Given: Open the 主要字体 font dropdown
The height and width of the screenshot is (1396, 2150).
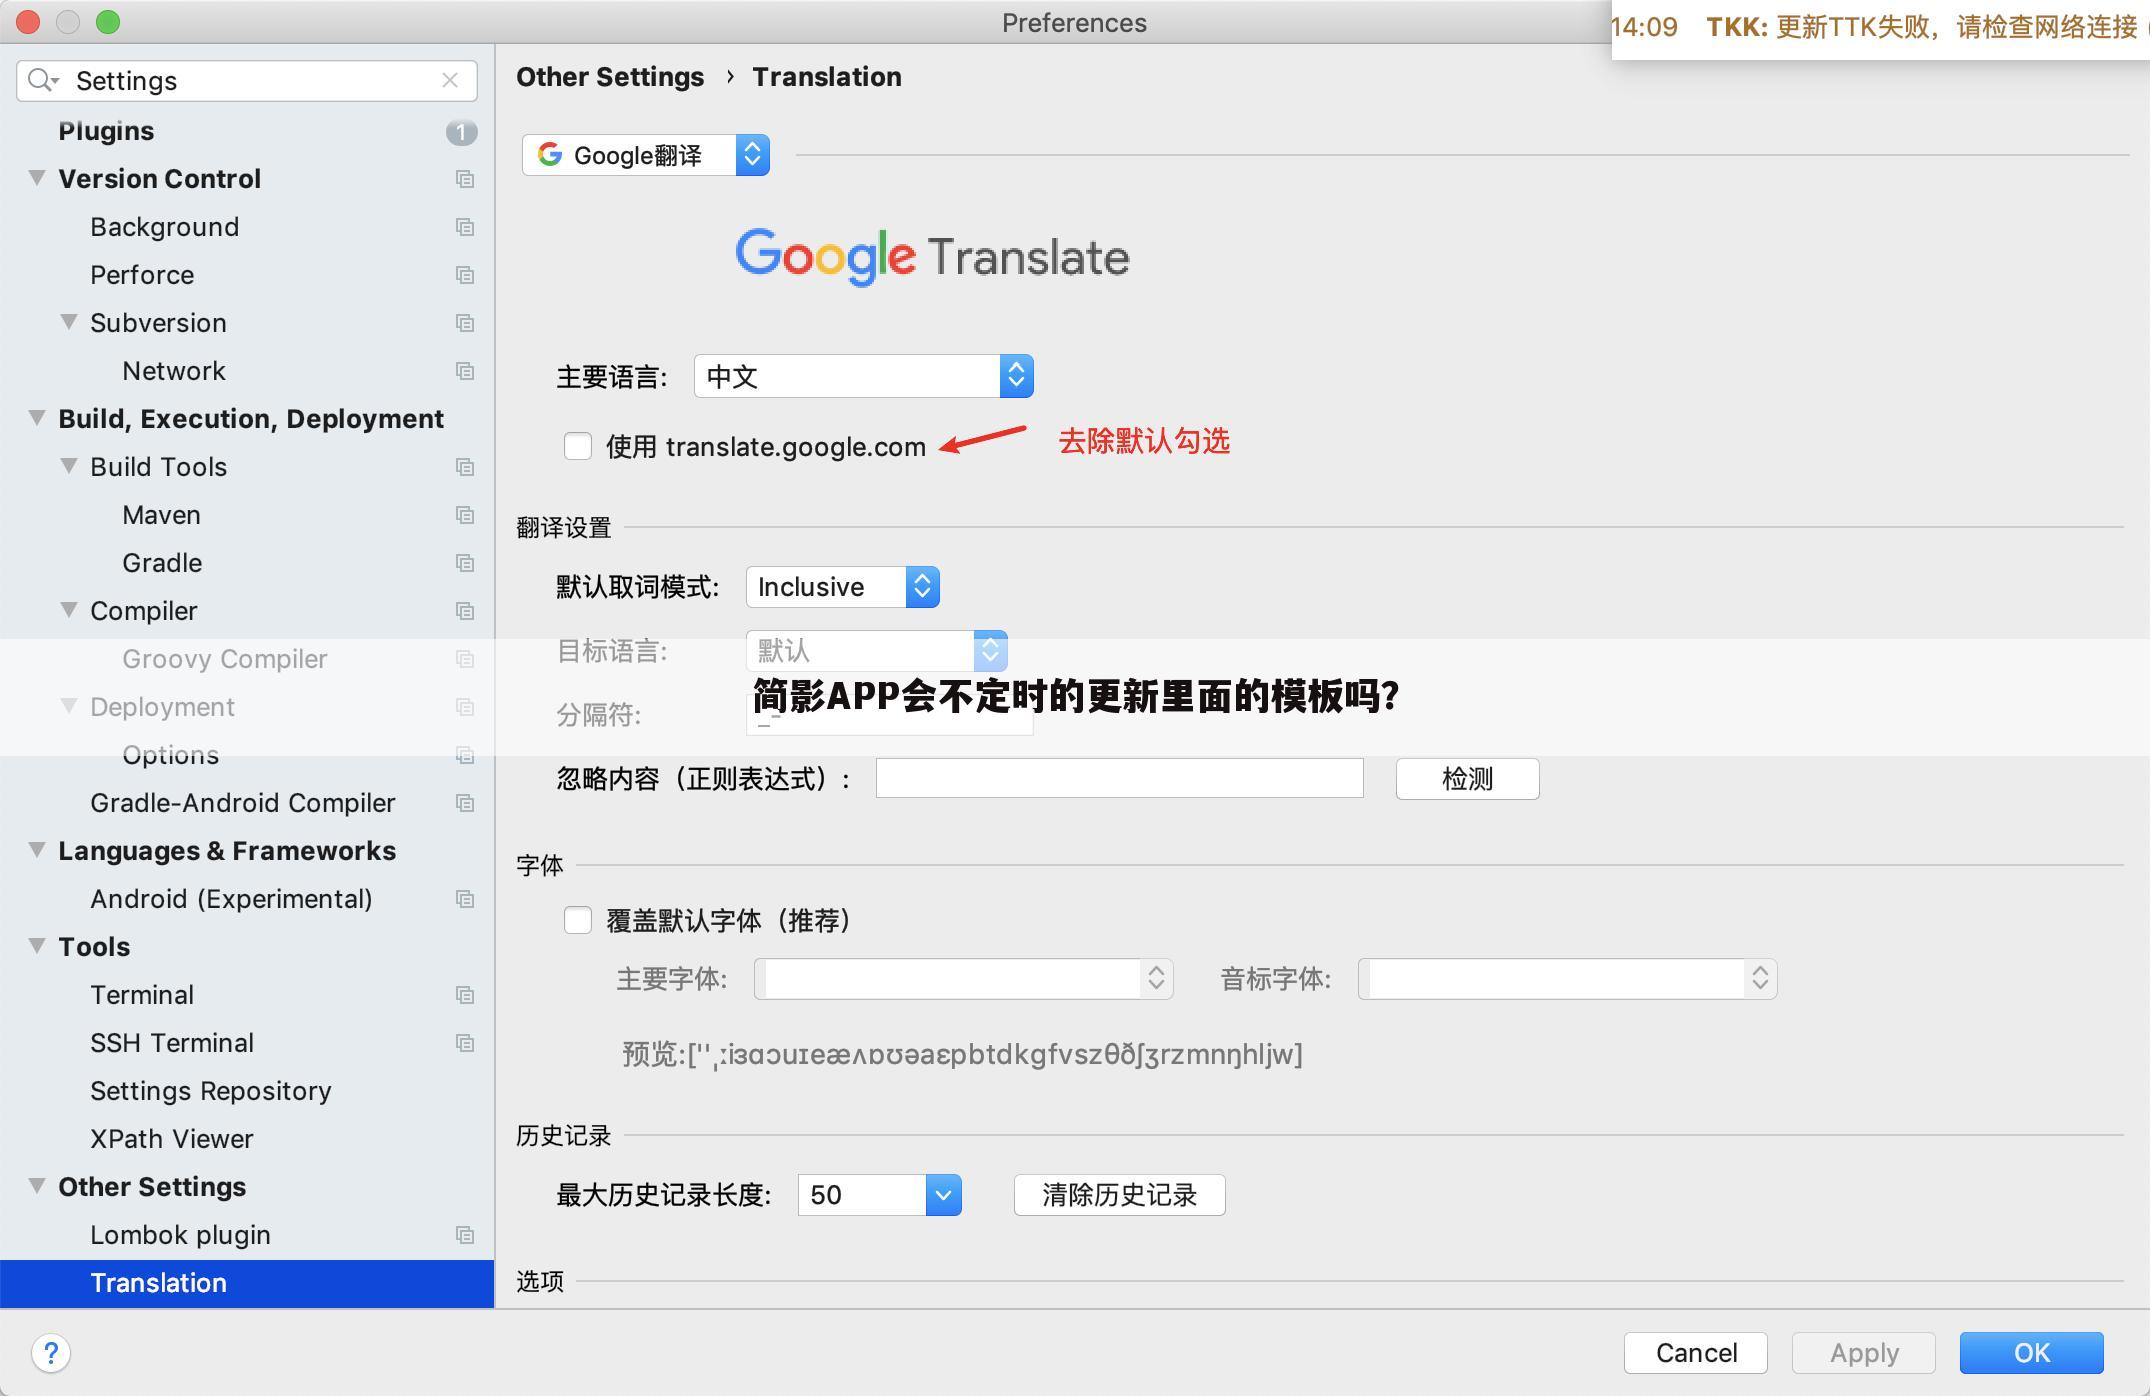Looking at the screenshot, I should (x=964, y=978).
